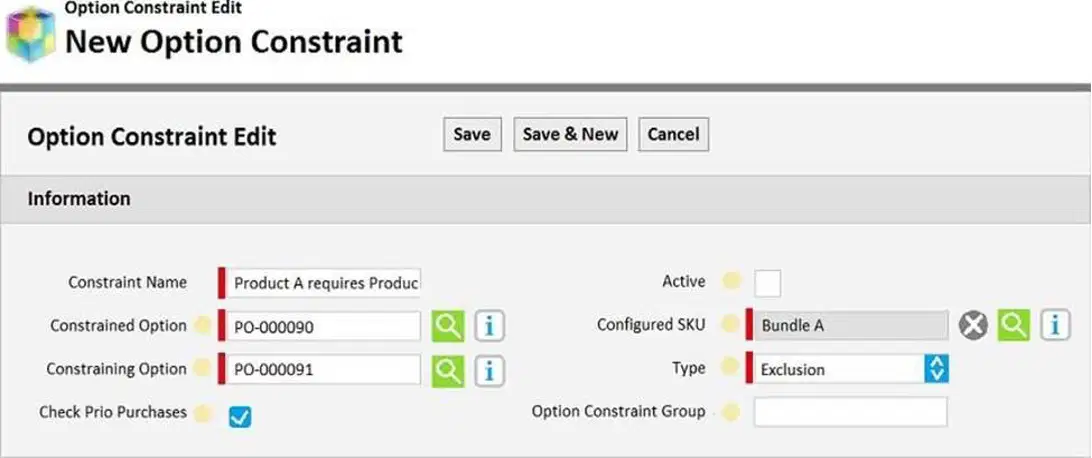Cancel the option constraint edit
This screenshot has height=458, width=1092.
coord(673,134)
